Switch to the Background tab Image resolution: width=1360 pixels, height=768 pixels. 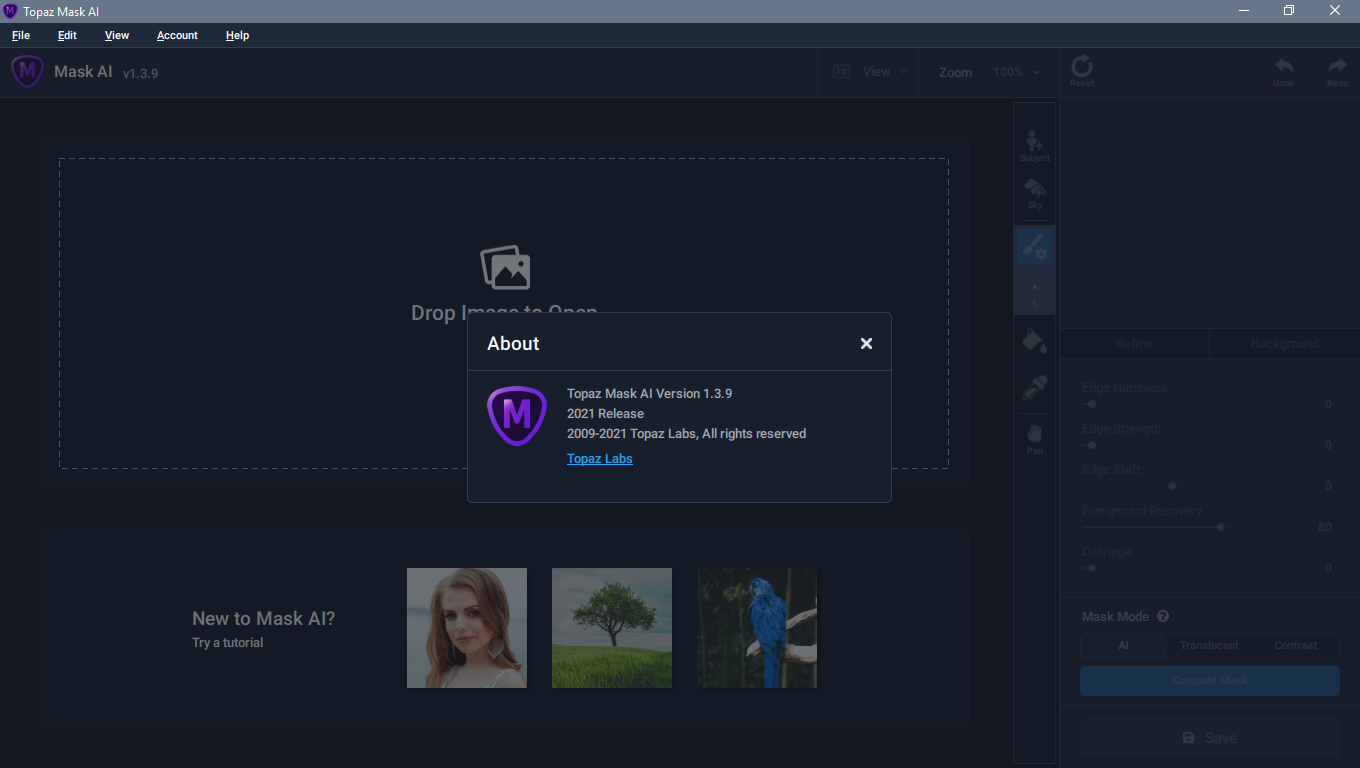coord(1285,343)
